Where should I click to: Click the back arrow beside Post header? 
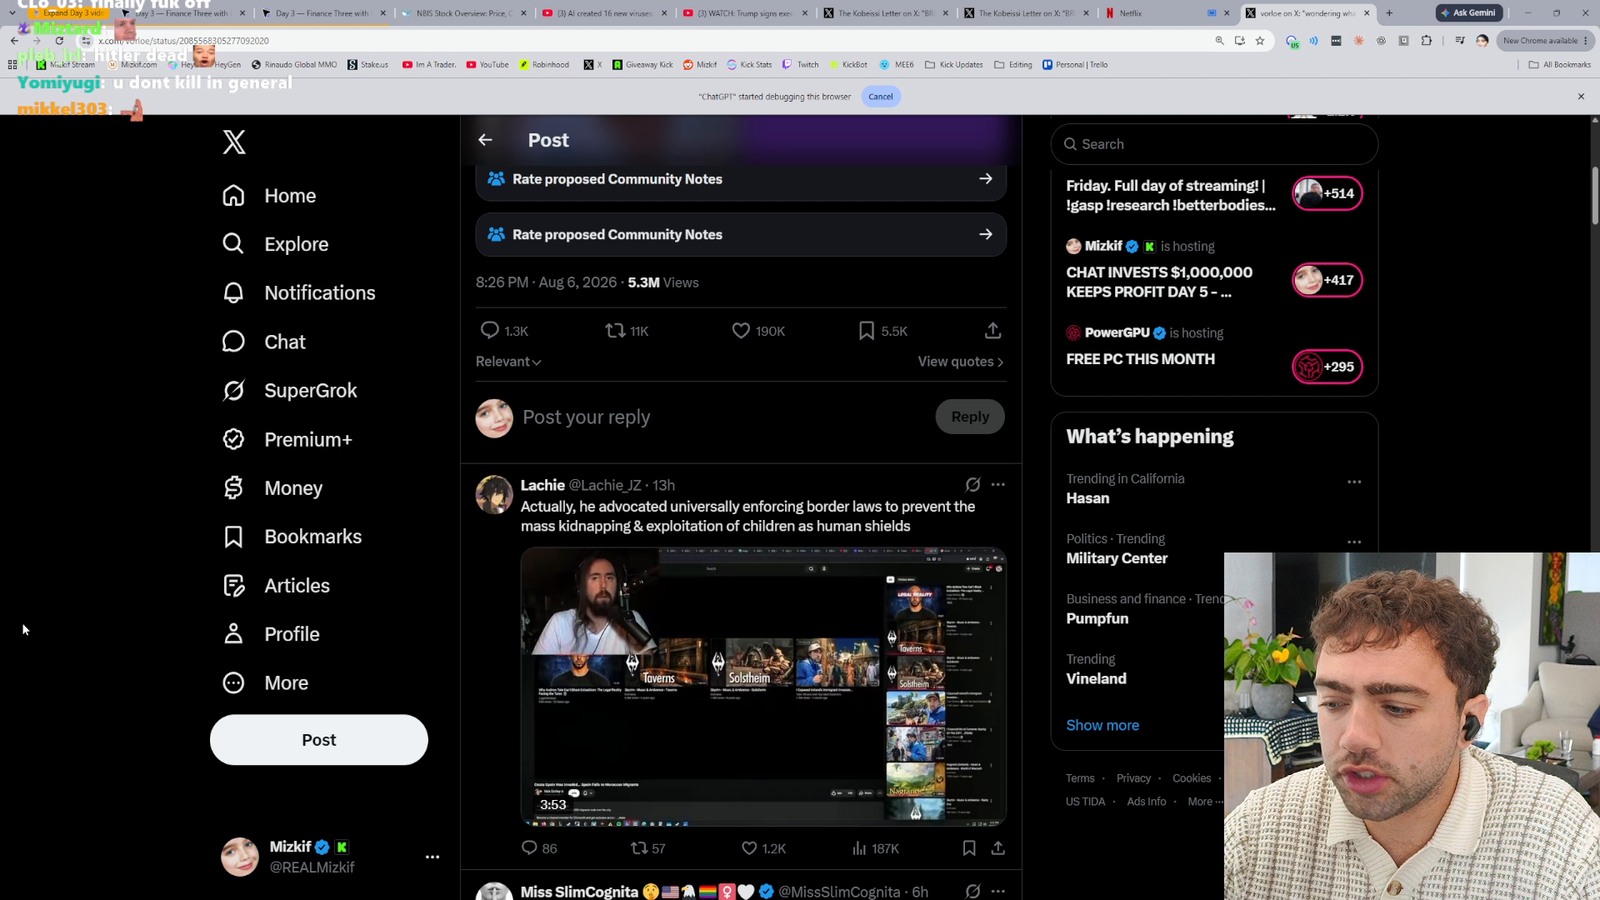[485, 140]
